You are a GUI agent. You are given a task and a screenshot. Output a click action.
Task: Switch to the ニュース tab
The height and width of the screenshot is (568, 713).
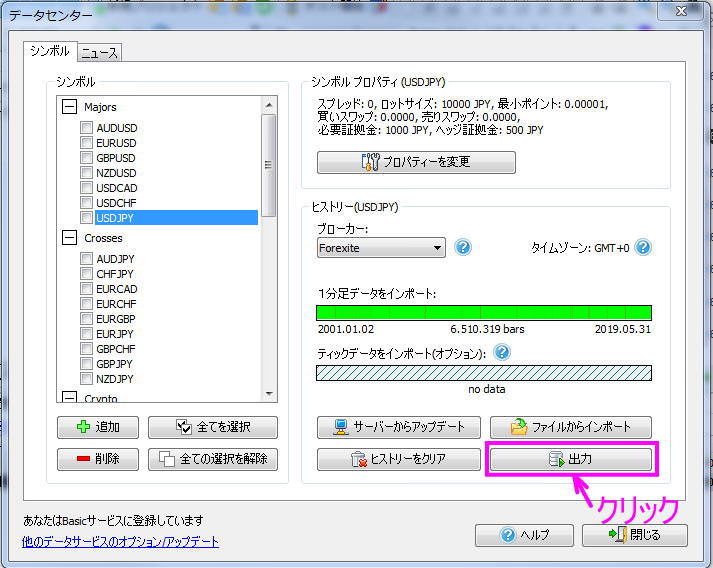100,53
